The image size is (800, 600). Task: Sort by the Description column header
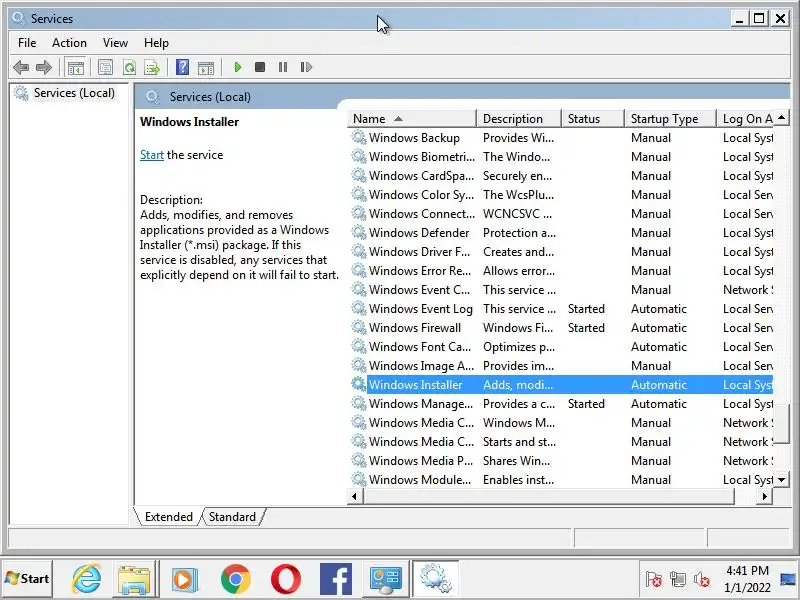pyautogui.click(x=519, y=119)
